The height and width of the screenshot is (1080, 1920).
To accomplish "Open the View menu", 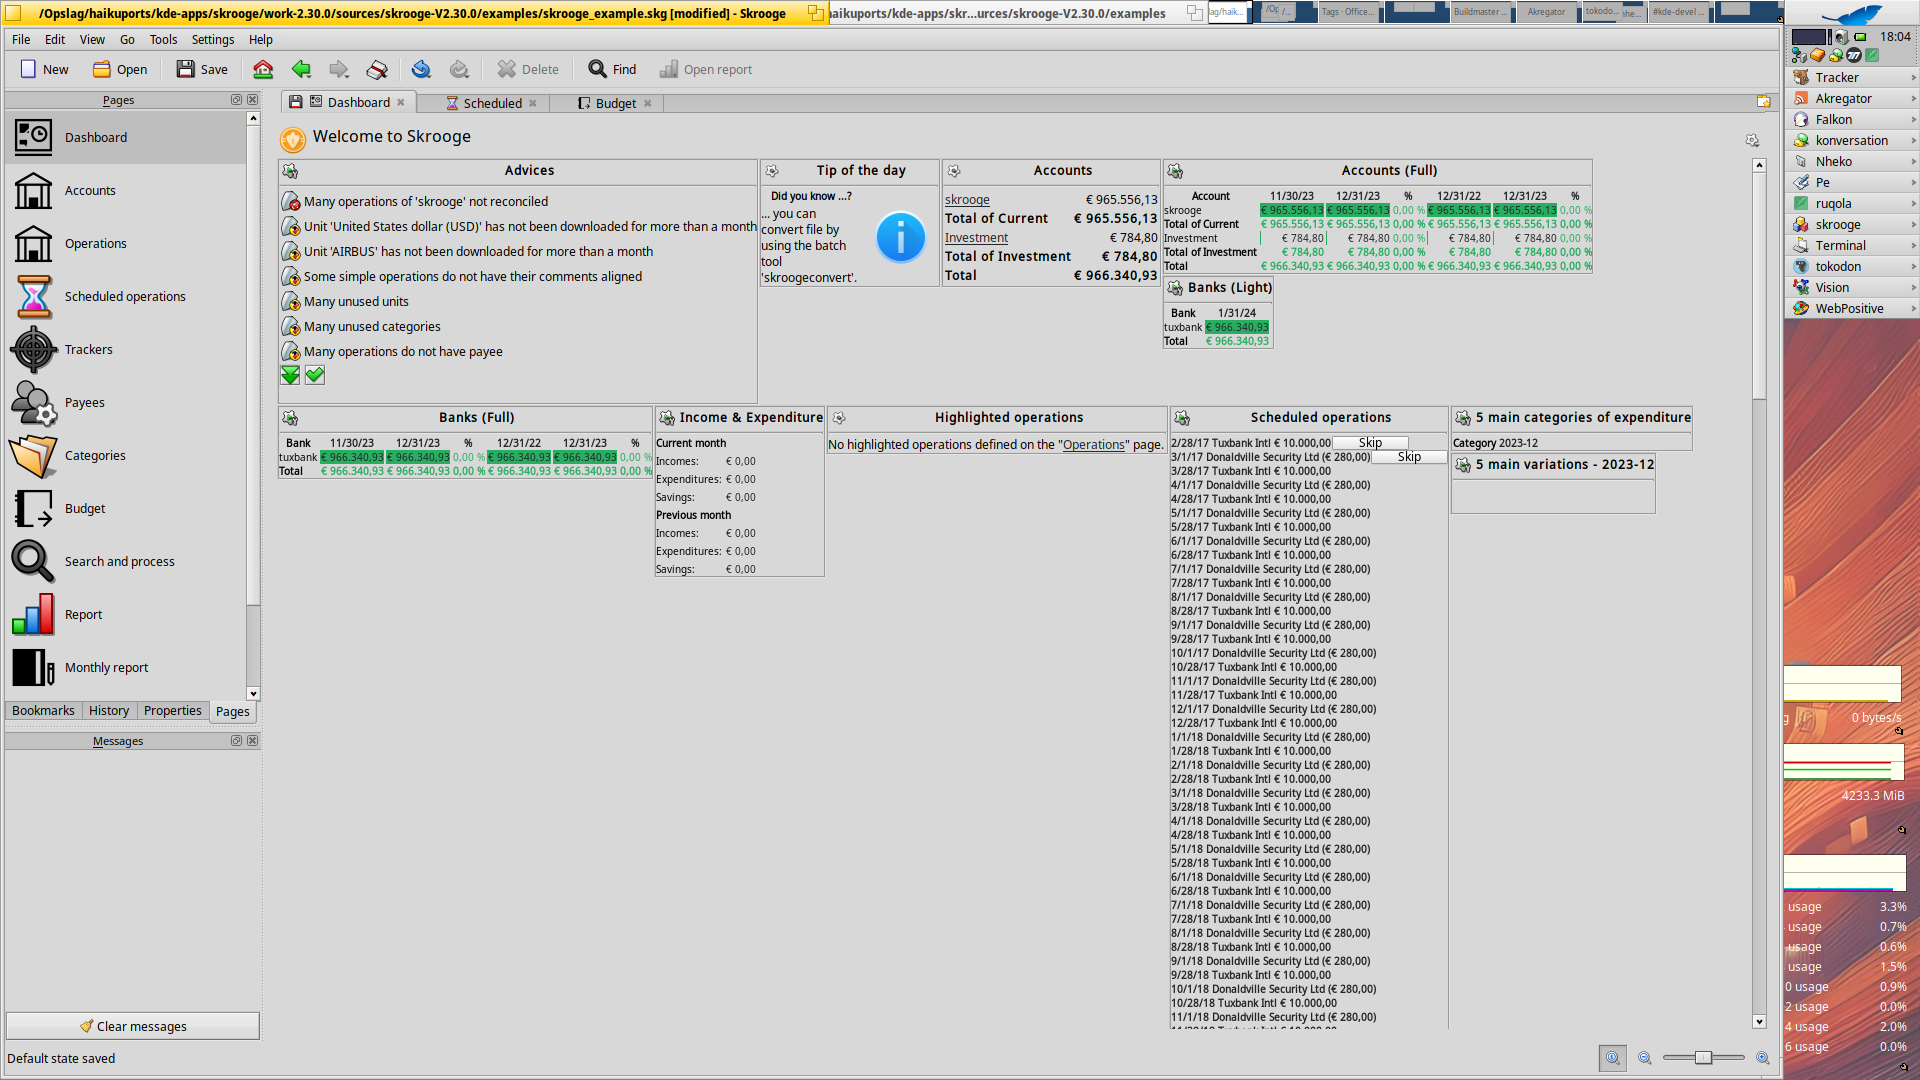I will coord(92,40).
